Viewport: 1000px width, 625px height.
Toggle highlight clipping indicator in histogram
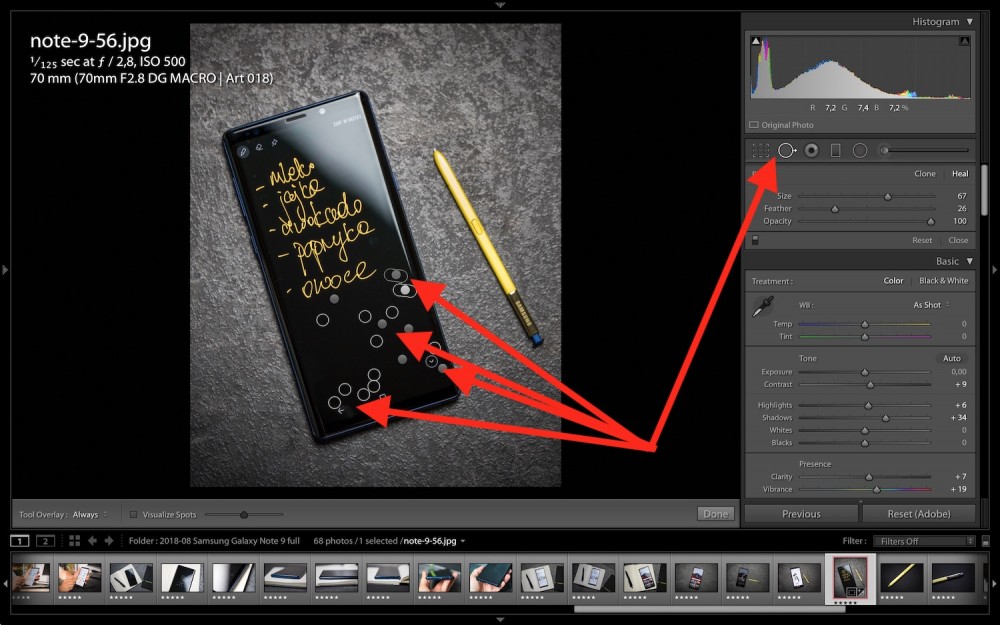[x=964, y=41]
